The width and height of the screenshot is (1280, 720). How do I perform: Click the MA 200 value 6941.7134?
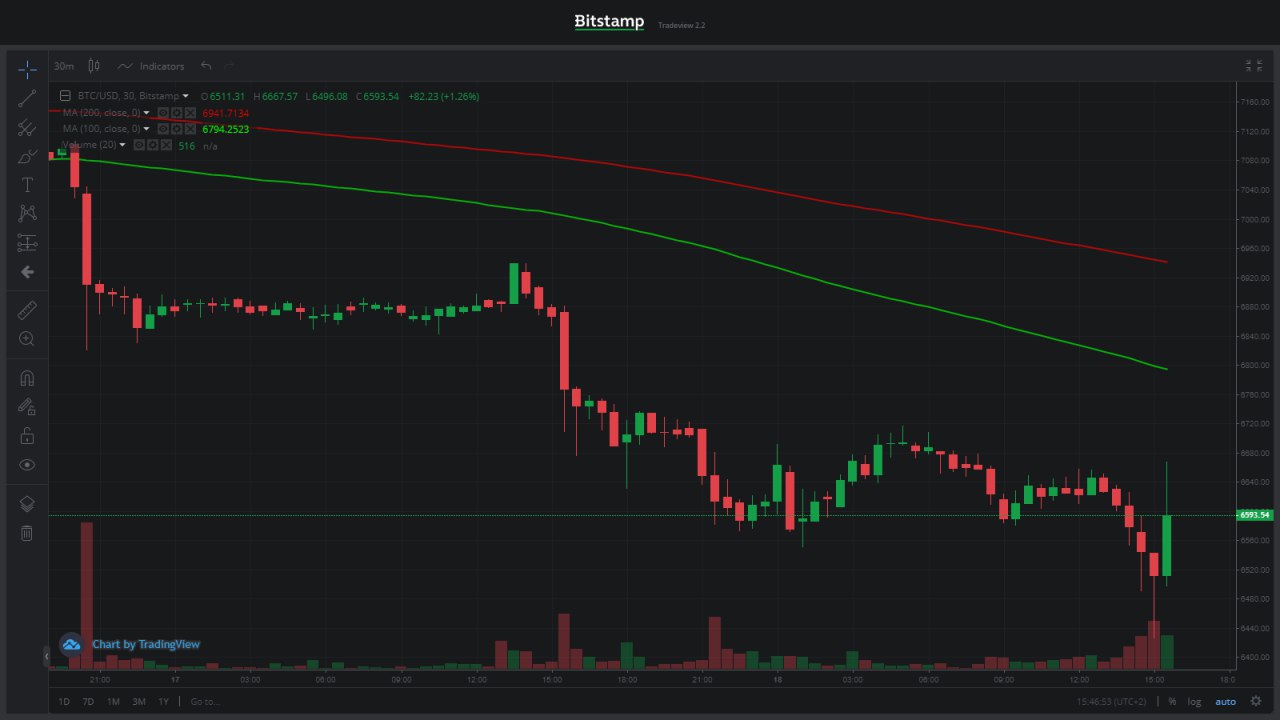click(225, 113)
